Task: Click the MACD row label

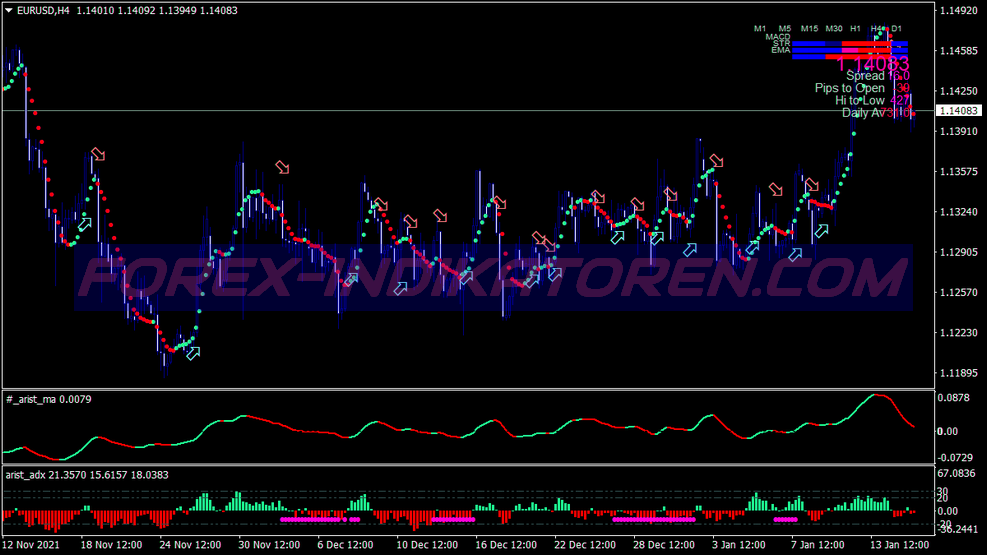Action: pyautogui.click(x=778, y=37)
